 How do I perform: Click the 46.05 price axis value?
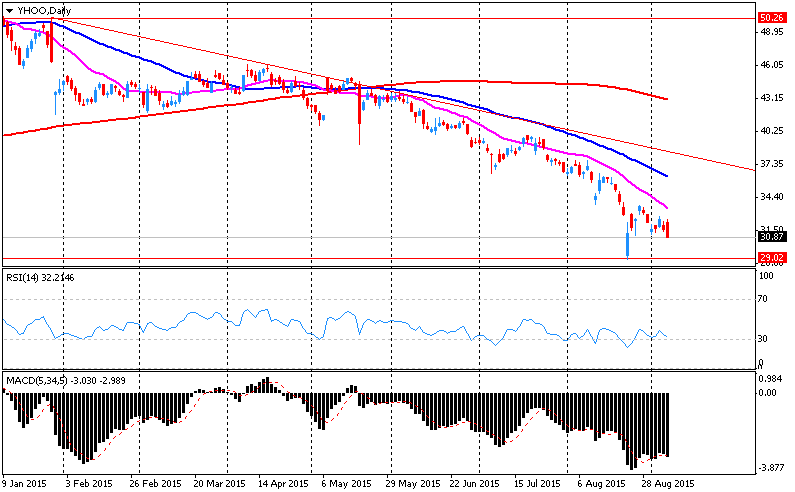(772, 65)
